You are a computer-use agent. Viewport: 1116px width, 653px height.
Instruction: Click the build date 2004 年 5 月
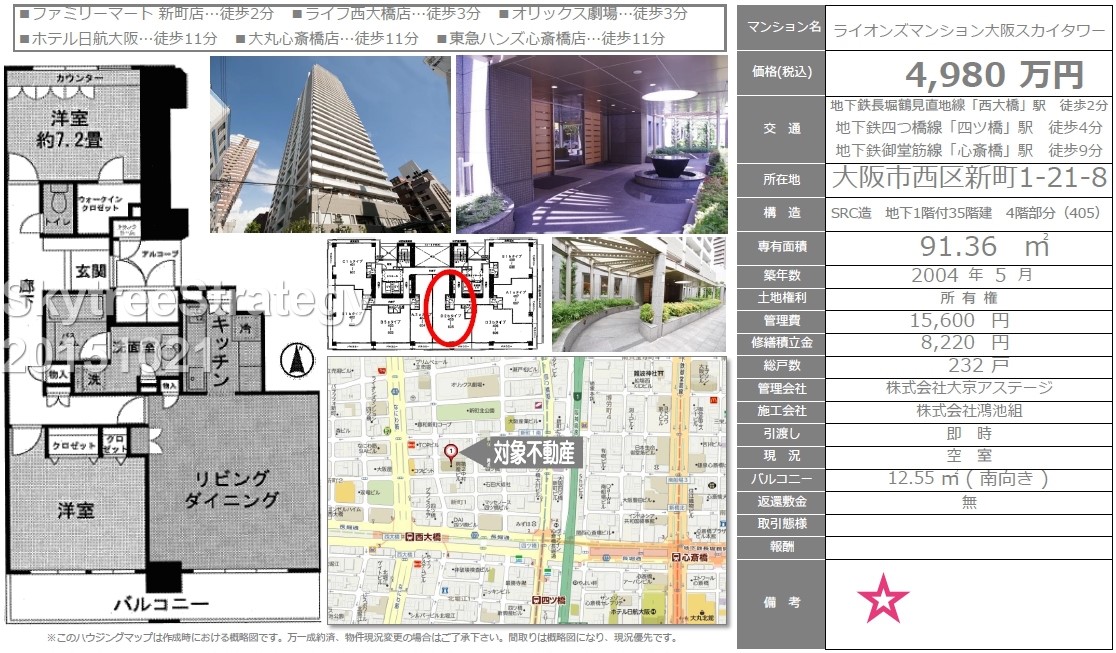(x=971, y=275)
